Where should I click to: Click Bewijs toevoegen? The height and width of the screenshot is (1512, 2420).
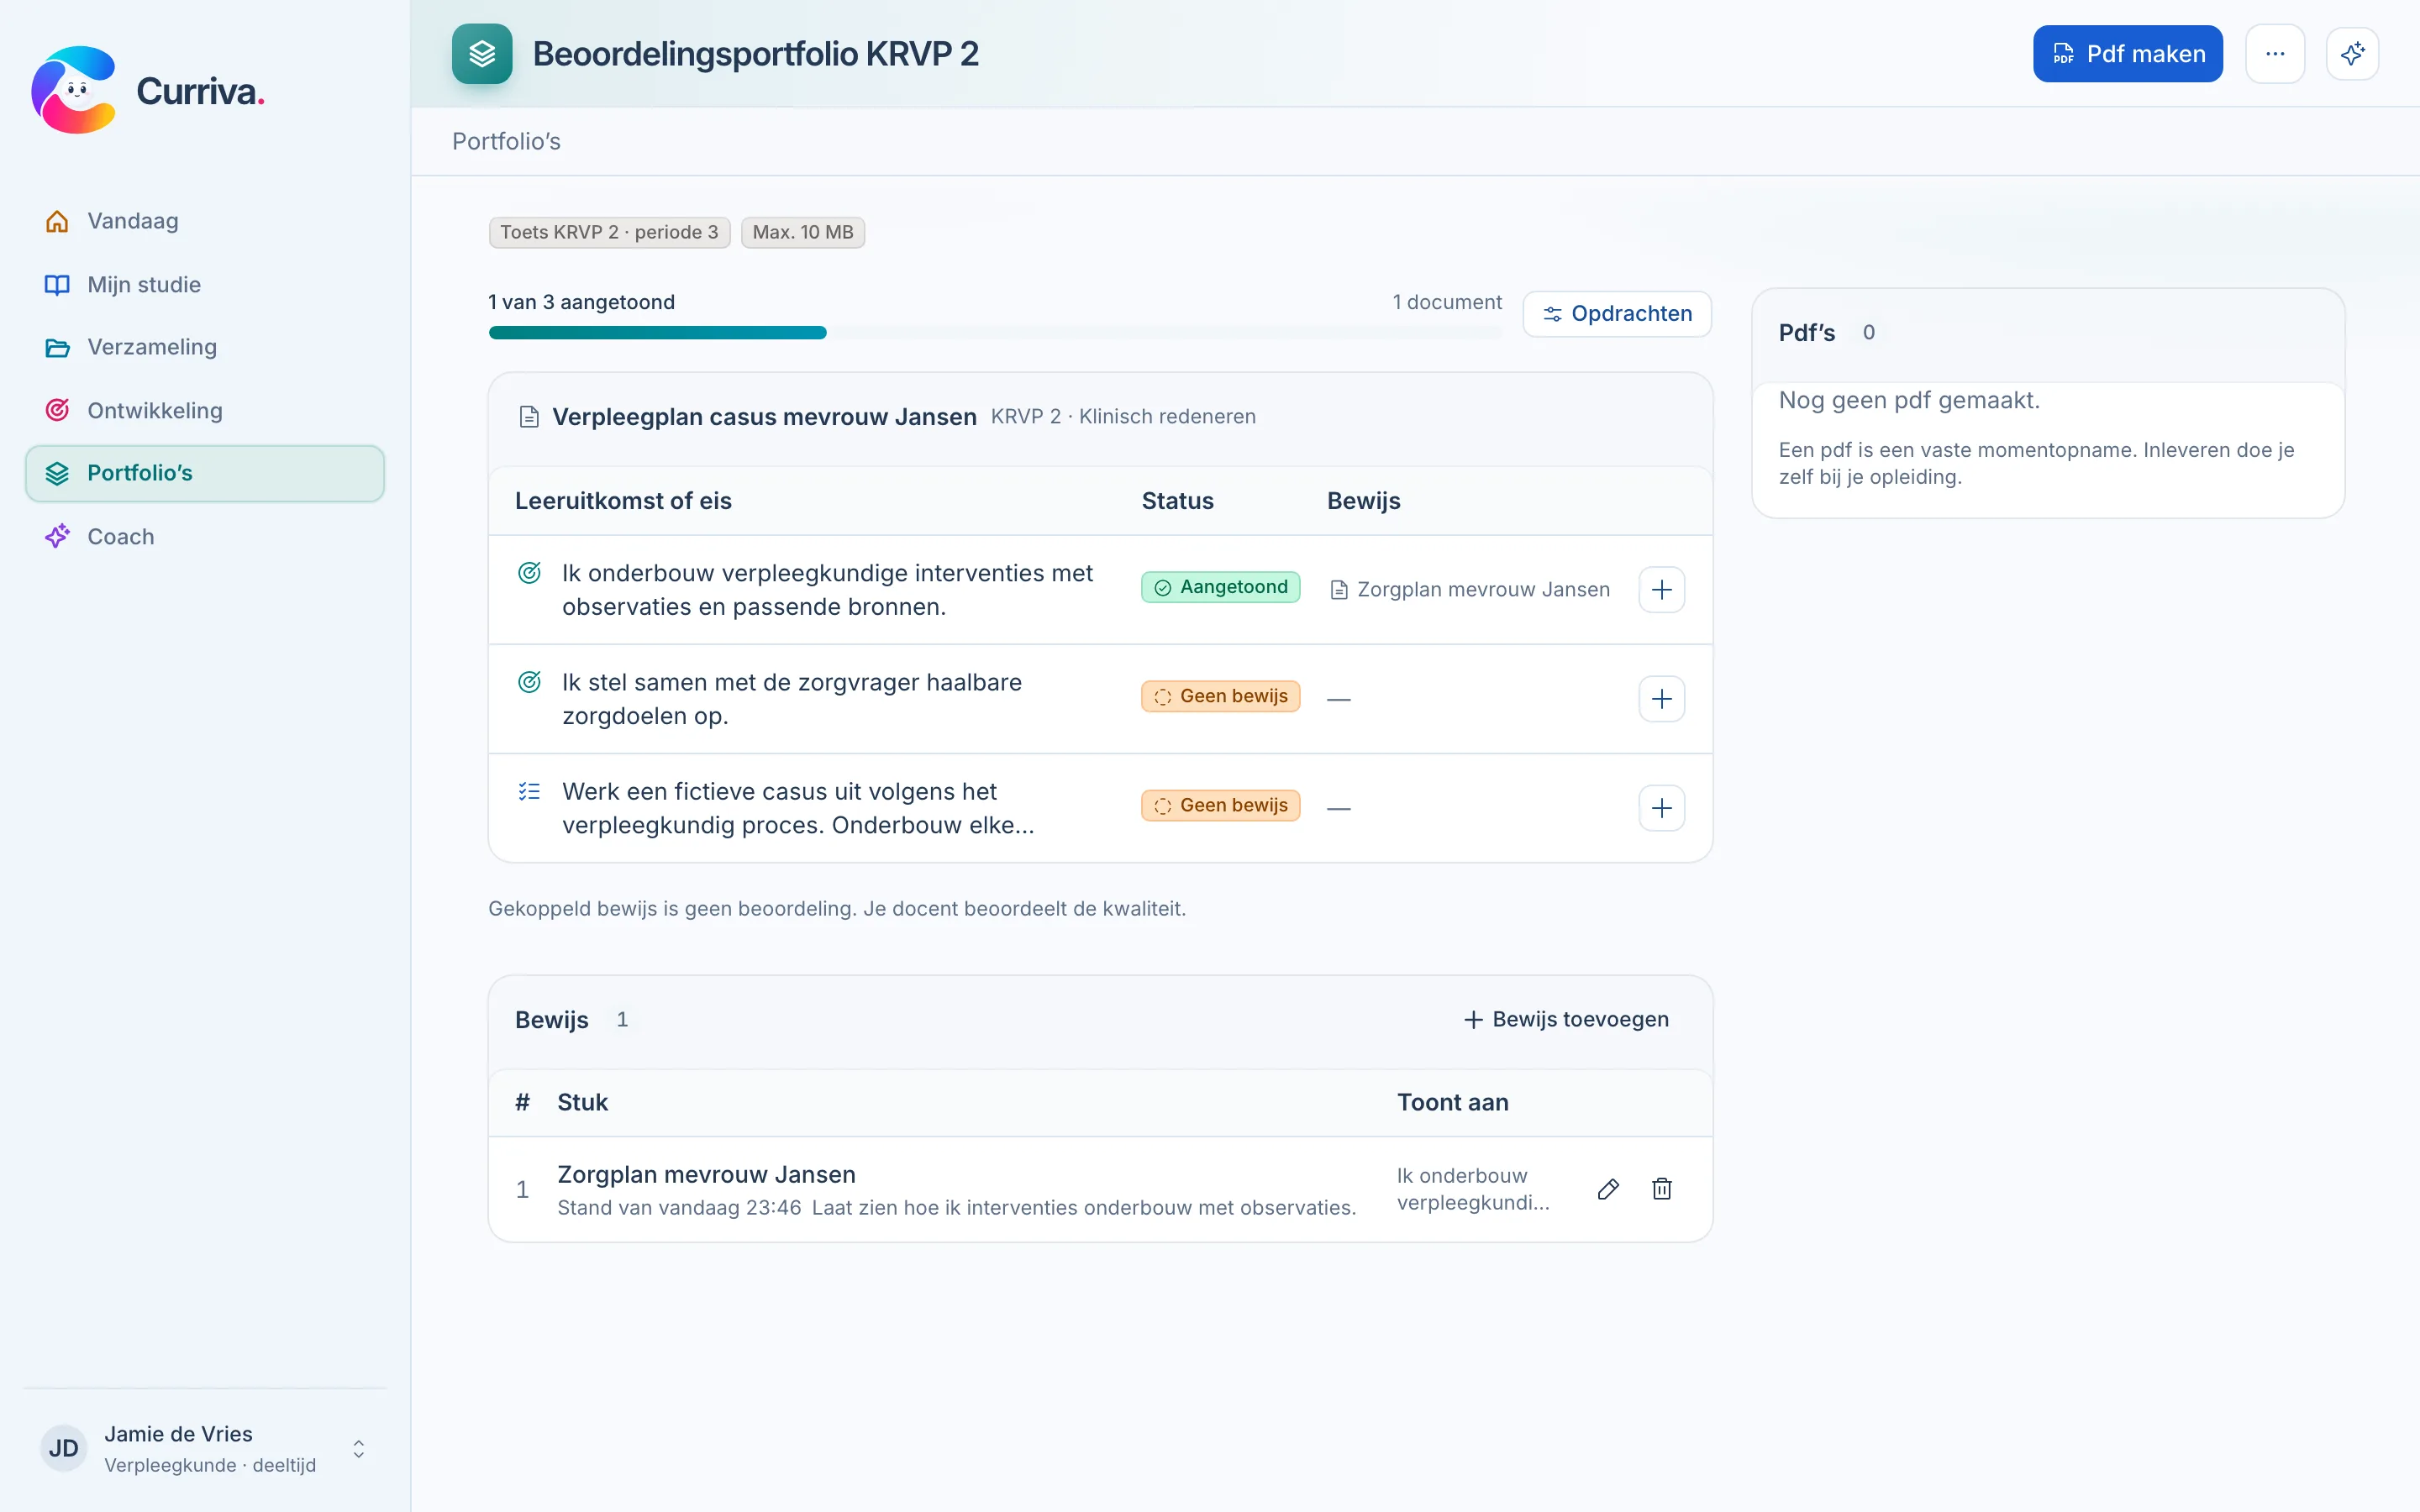1566,1019
